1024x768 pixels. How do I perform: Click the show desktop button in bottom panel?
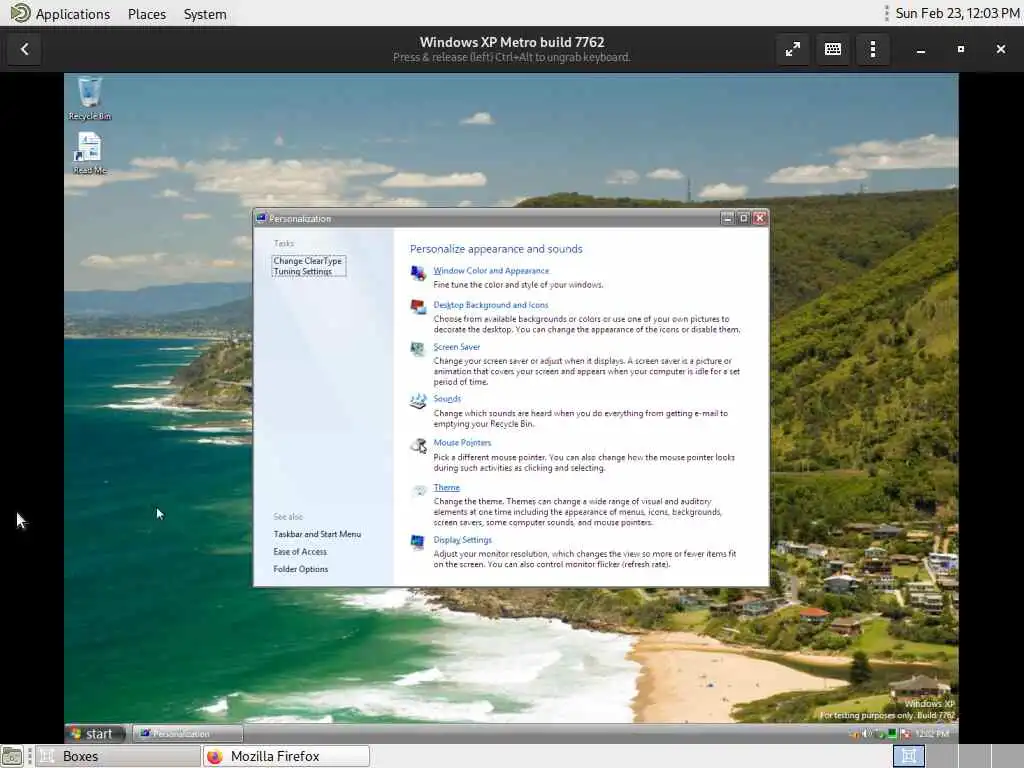[12, 756]
